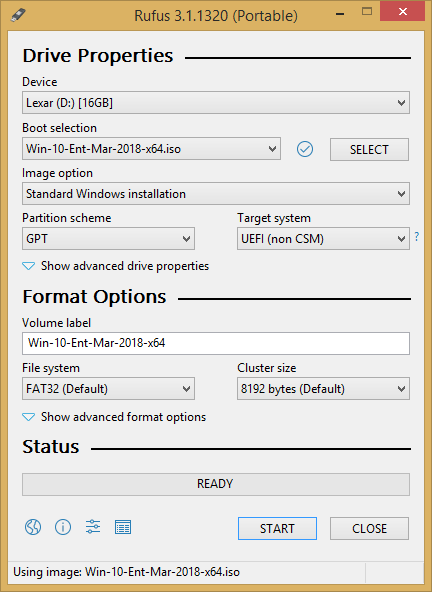Viewport: 432px width, 592px height.
Task: Close the window with the red X
Action: (403, 11)
